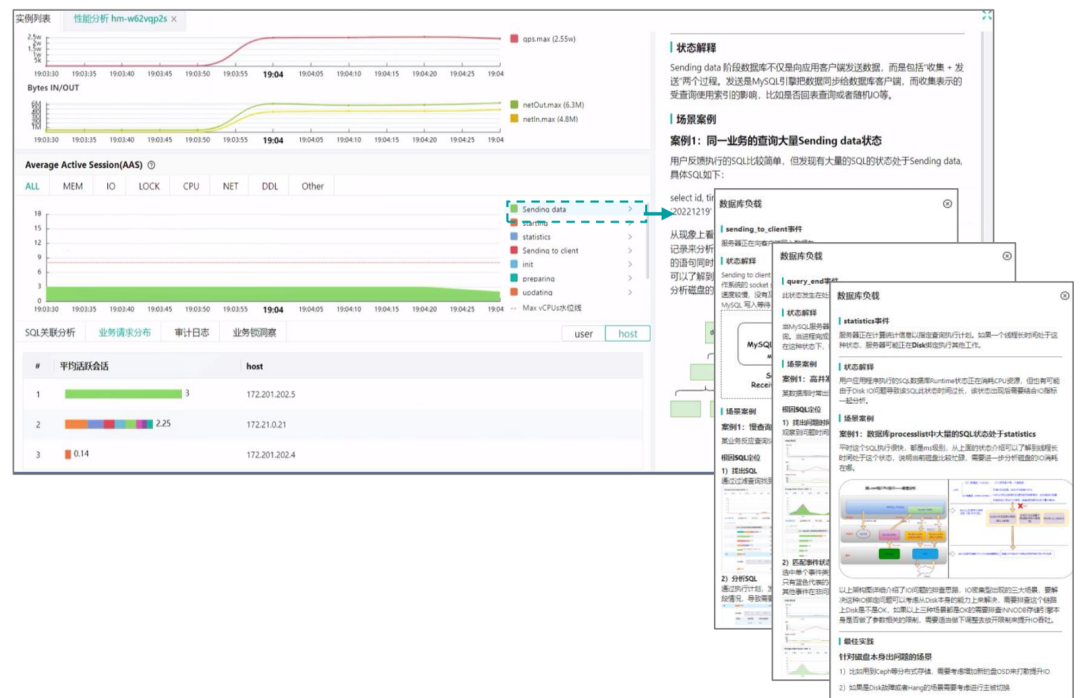Click the 针对磁盘本身出问题的场景 subheading

click(x=885, y=657)
